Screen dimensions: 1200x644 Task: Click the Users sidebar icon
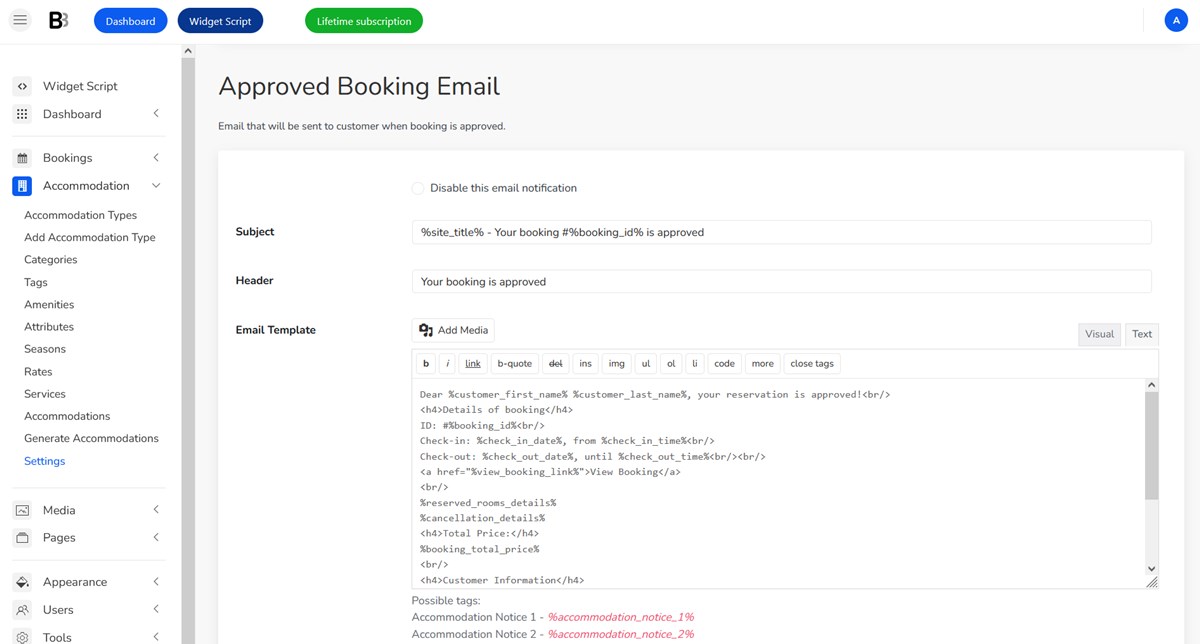pyautogui.click(x=22, y=609)
